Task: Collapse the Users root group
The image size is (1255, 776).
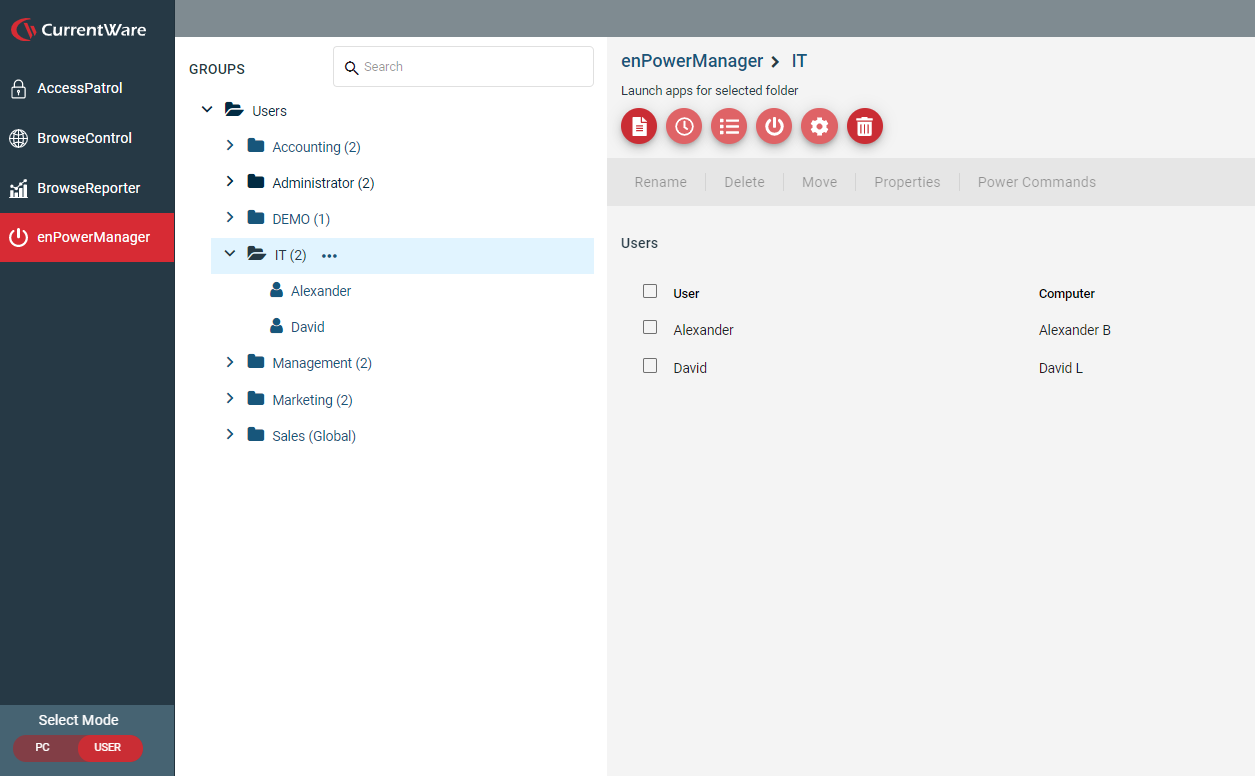Action: [x=207, y=110]
